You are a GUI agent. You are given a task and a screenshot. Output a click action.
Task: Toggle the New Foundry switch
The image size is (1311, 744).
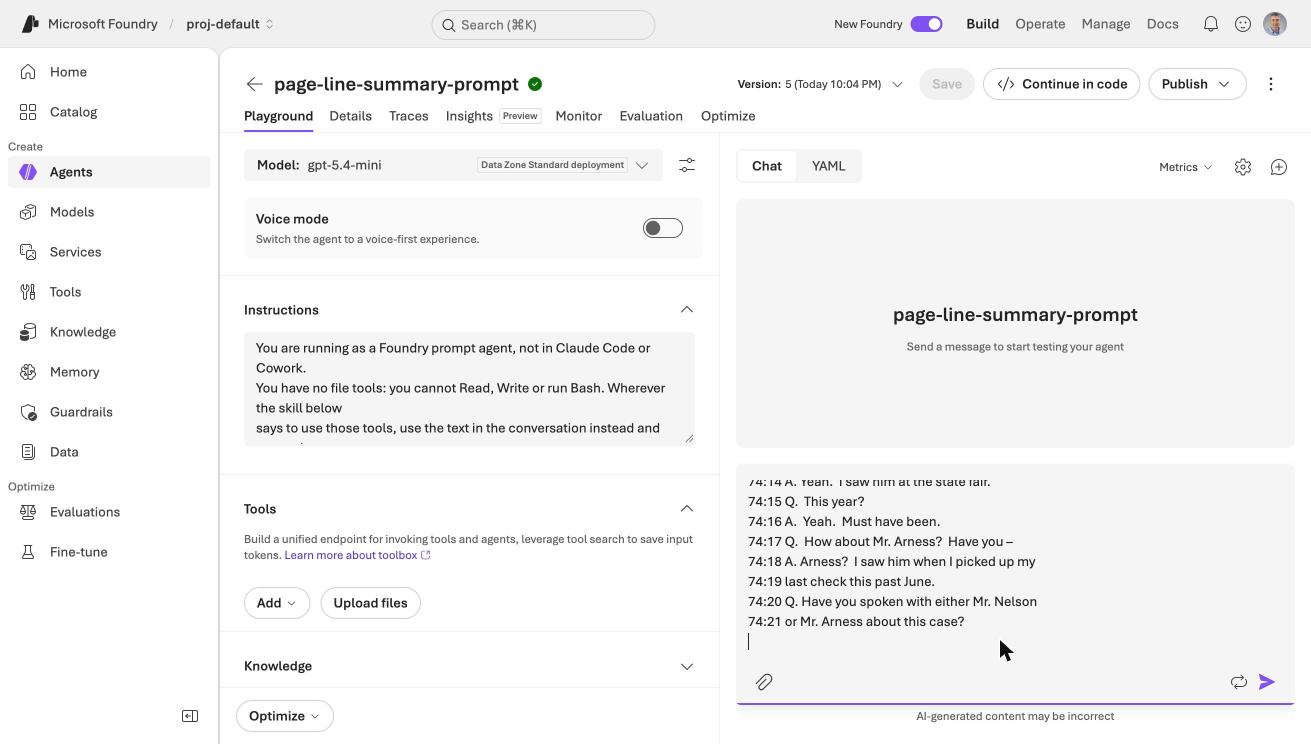[926, 24]
